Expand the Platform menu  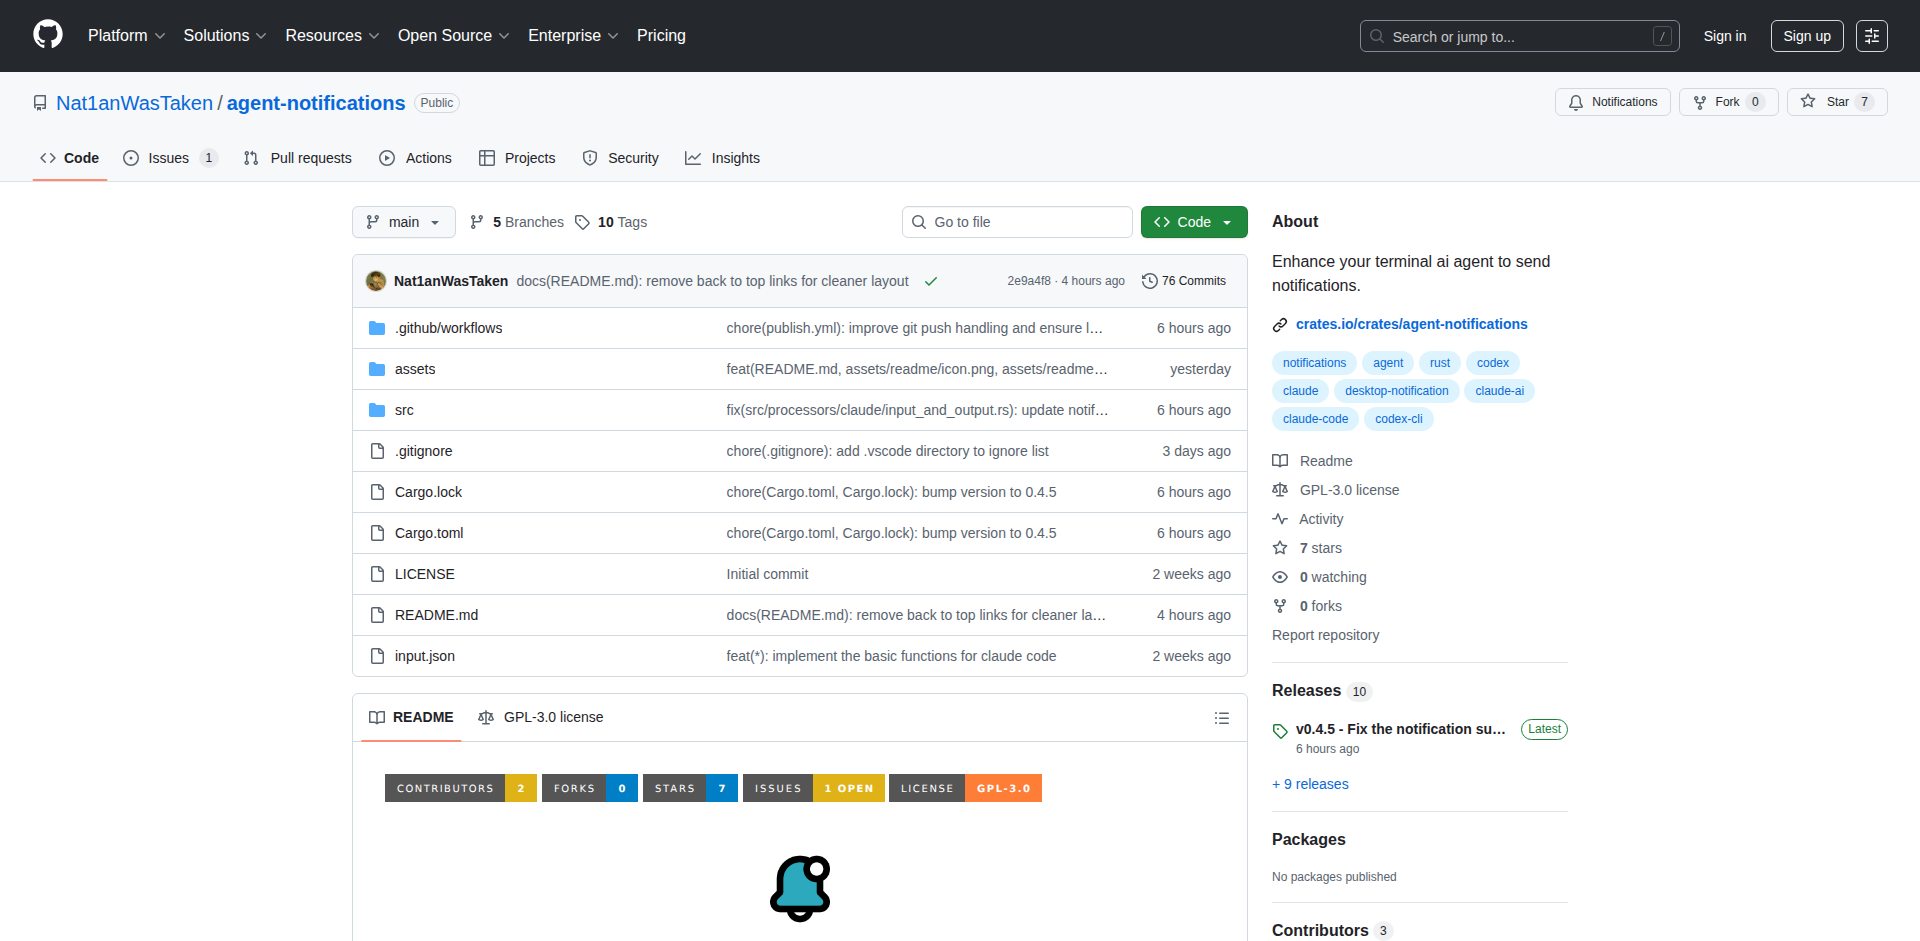click(126, 35)
